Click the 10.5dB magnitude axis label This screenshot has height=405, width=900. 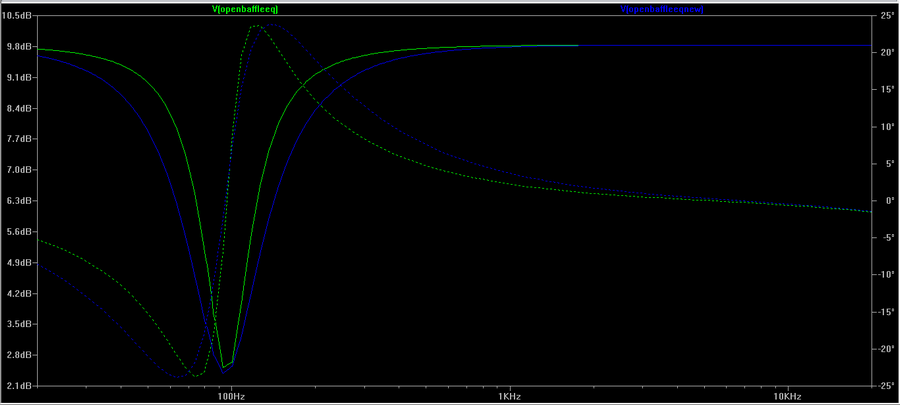coord(19,16)
